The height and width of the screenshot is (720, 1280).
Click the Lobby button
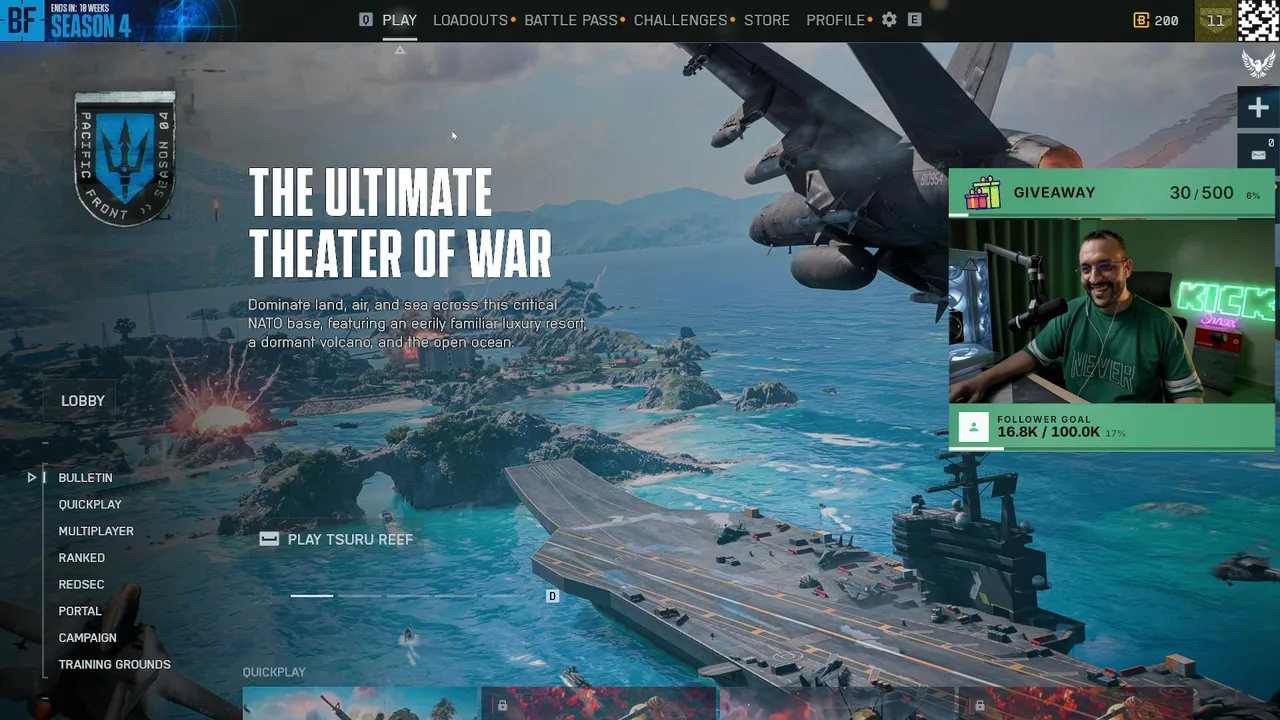click(x=83, y=401)
